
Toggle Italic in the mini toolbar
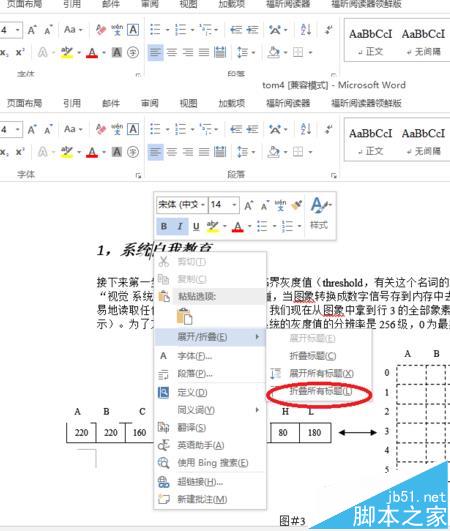point(180,226)
